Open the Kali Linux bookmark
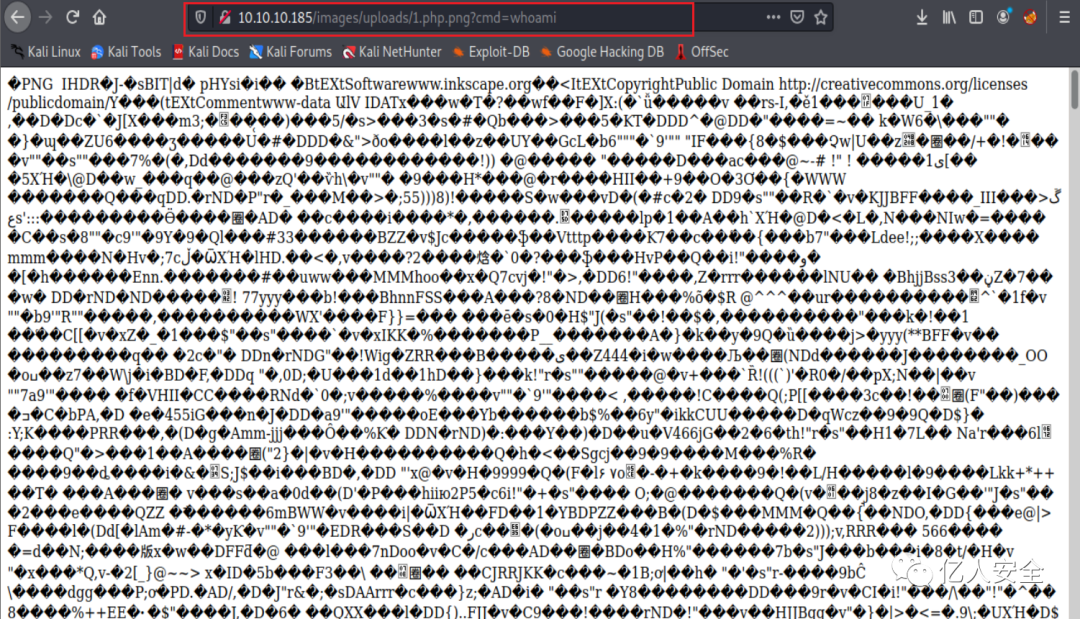The image size is (1080, 619). [45, 52]
